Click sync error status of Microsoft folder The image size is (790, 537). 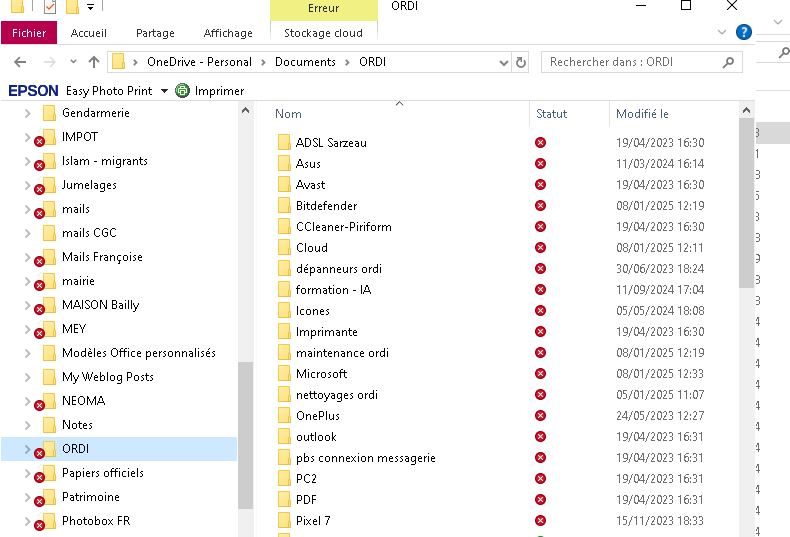point(541,374)
